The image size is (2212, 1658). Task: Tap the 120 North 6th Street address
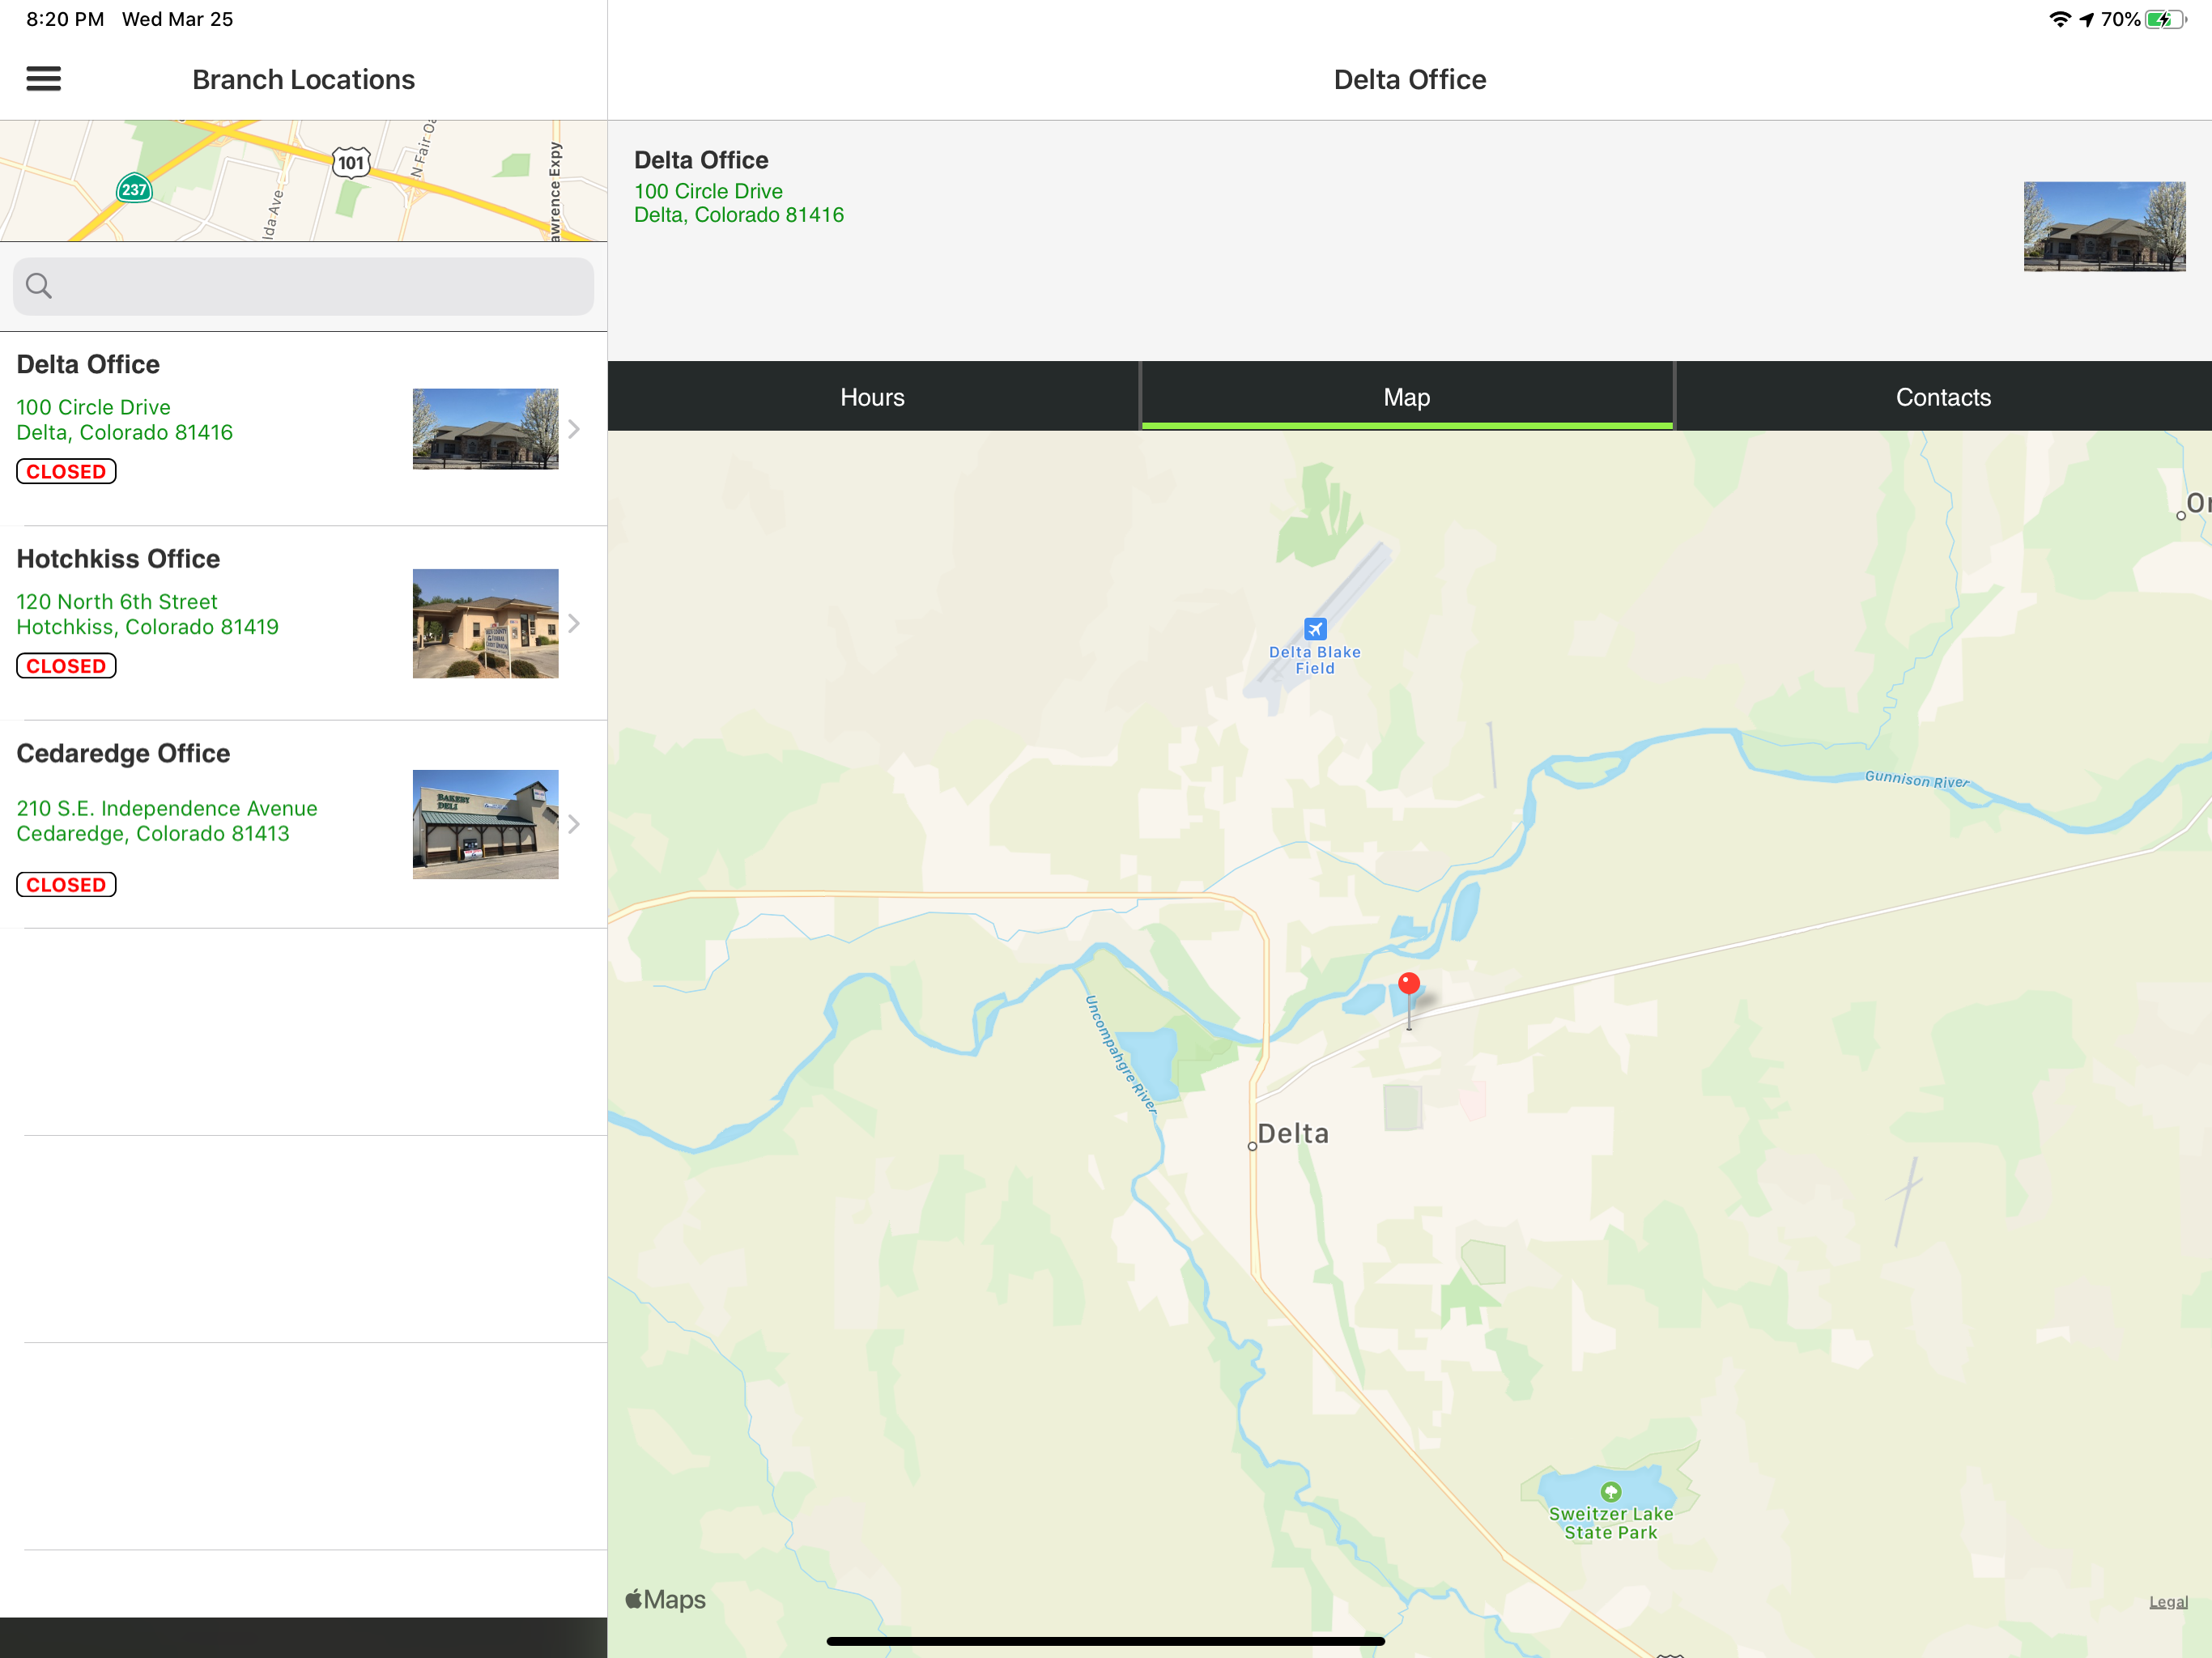148,614
